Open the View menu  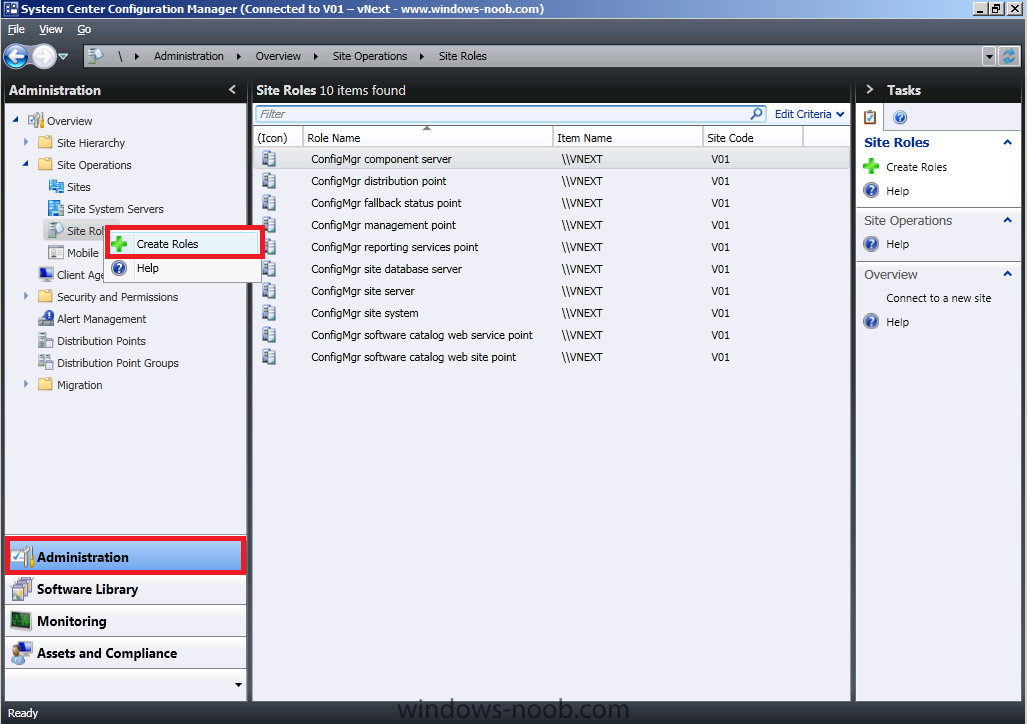click(x=50, y=29)
